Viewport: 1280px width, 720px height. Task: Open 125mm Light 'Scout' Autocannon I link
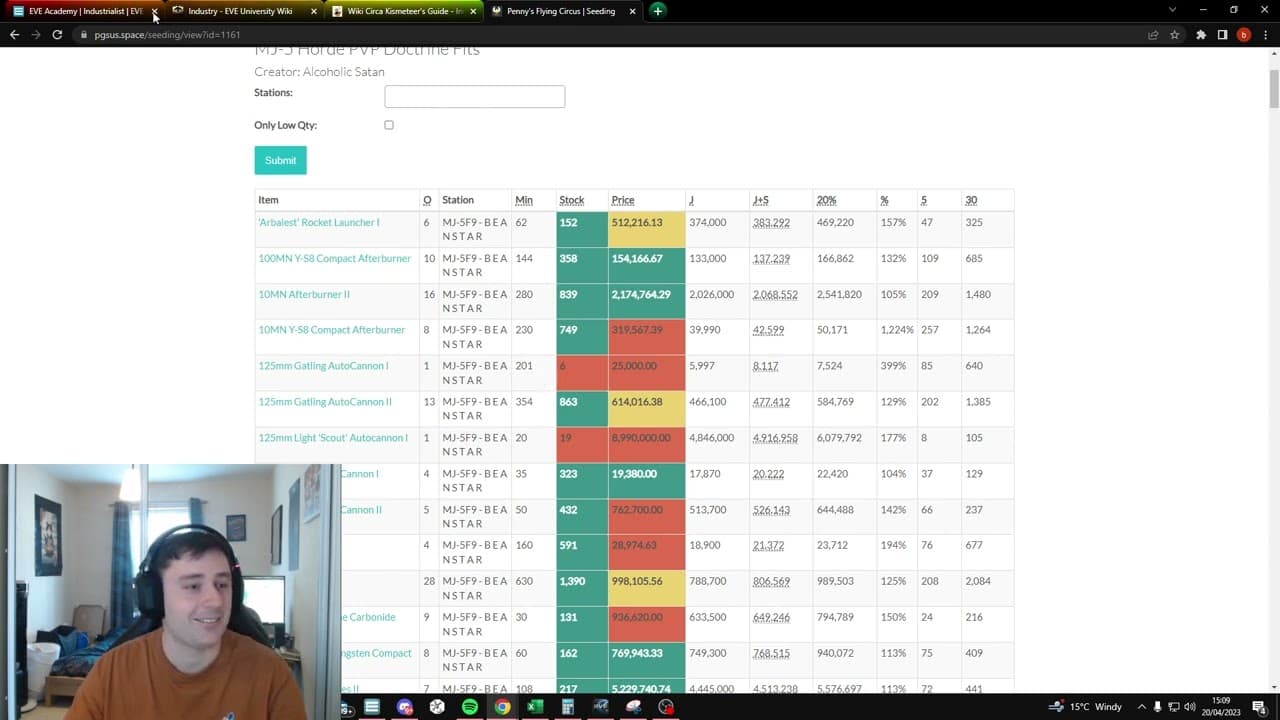333,437
